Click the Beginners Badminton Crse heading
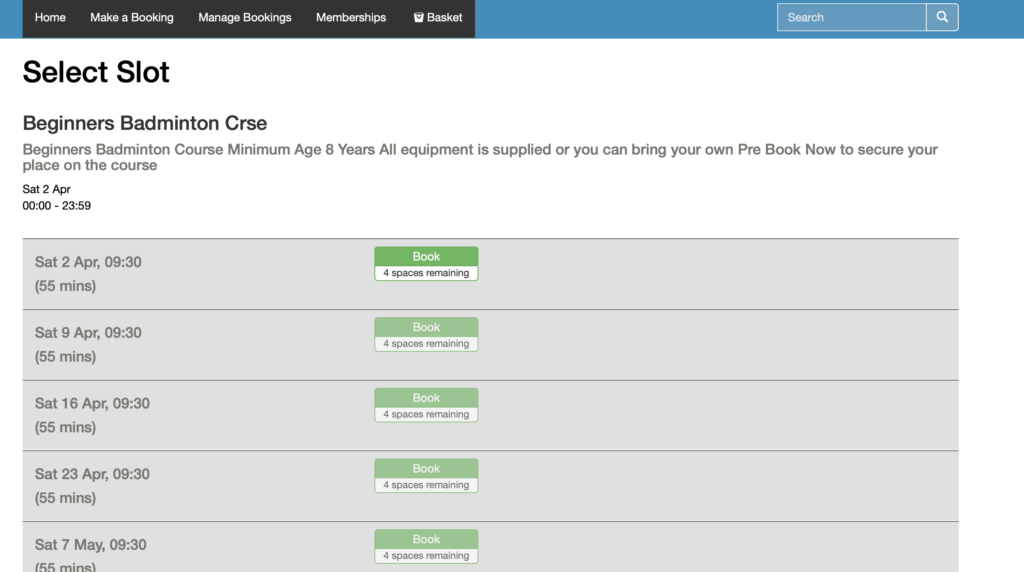 click(x=144, y=123)
